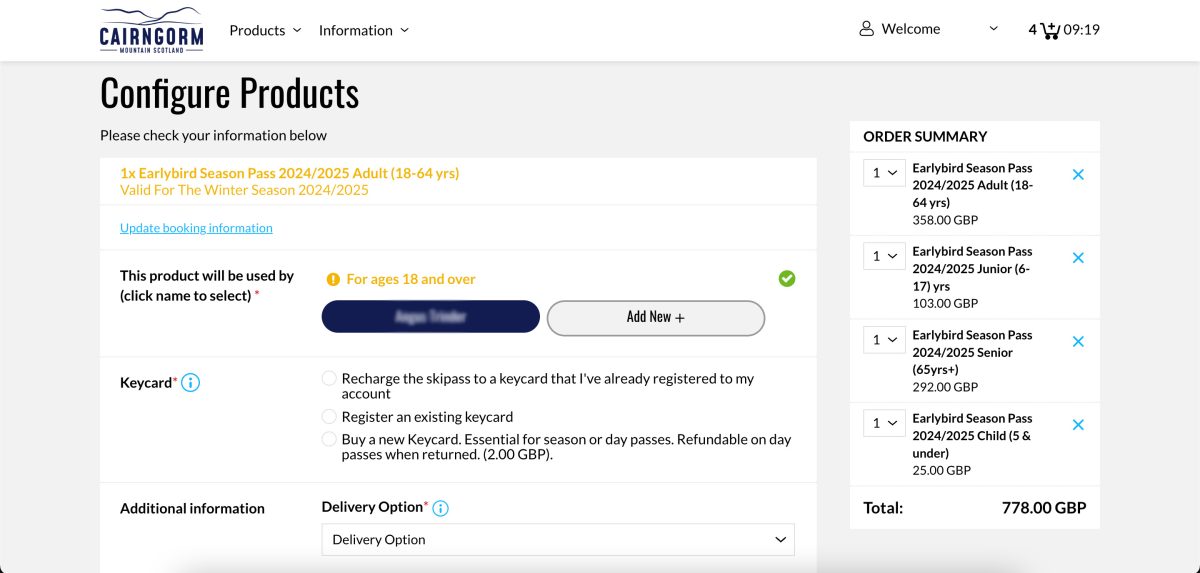Select recharge skipass to registered keycard option
The image size is (1200, 573).
pyautogui.click(x=329, y=379)
